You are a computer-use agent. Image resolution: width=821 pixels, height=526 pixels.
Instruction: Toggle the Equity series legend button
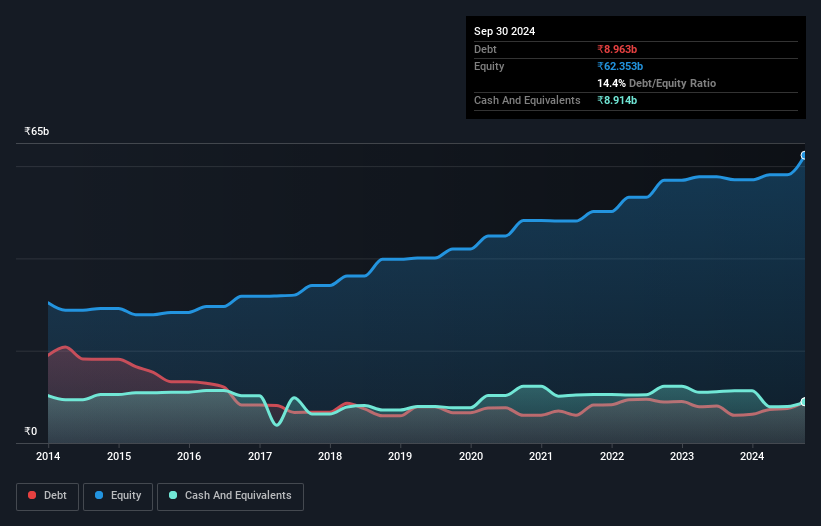pos(118,496)
